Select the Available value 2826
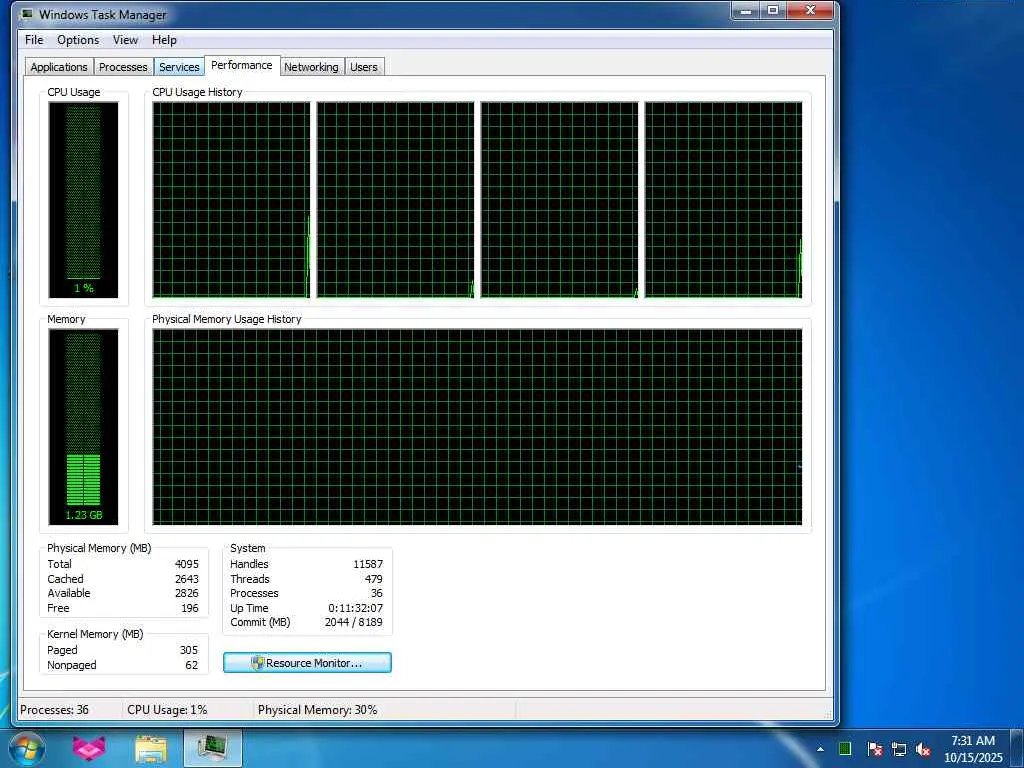The image size is (1024, 768). tap(187, 593)
